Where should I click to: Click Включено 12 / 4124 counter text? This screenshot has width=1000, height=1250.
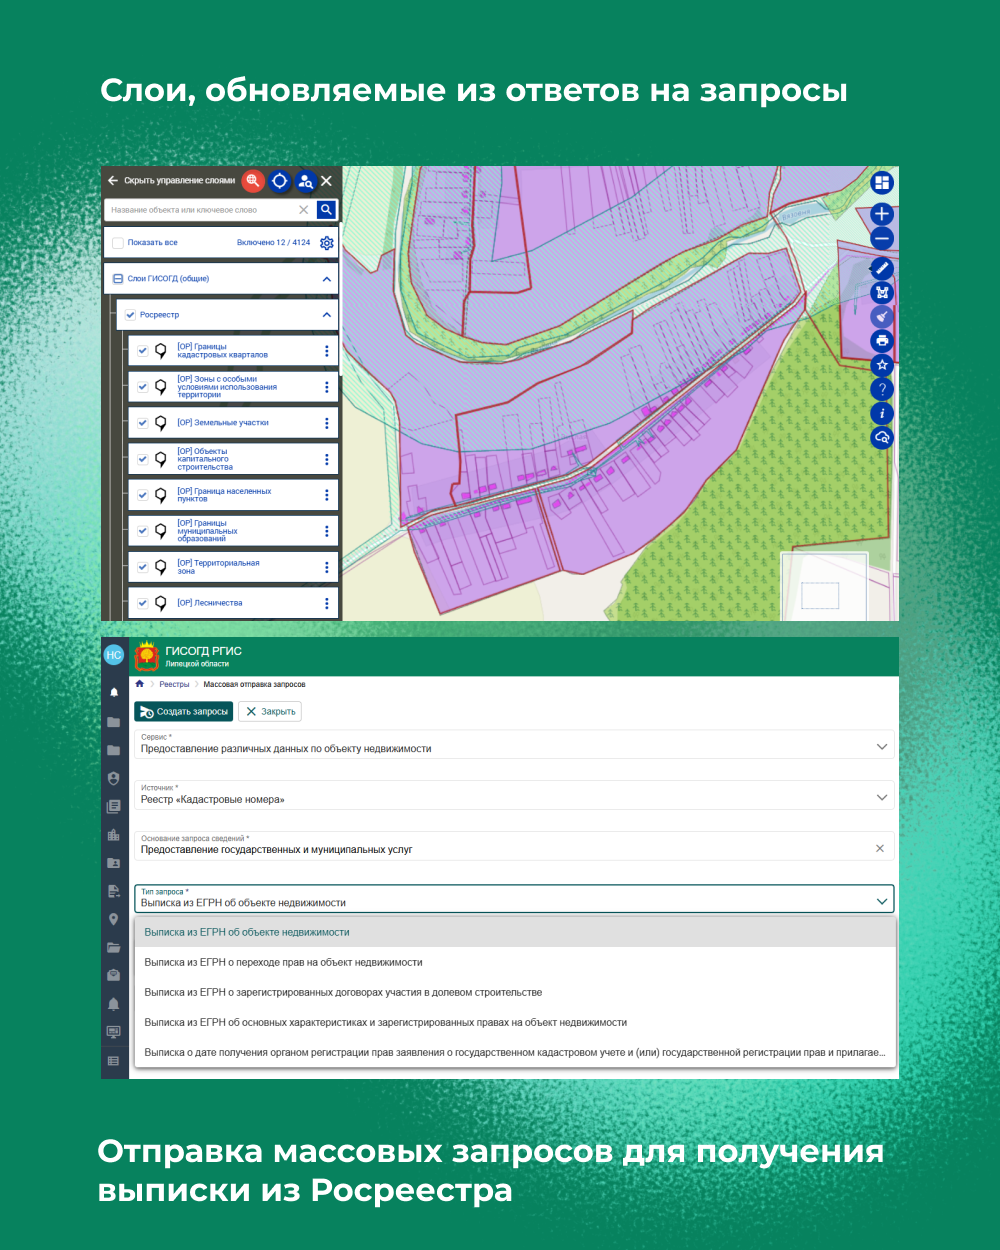273,243
